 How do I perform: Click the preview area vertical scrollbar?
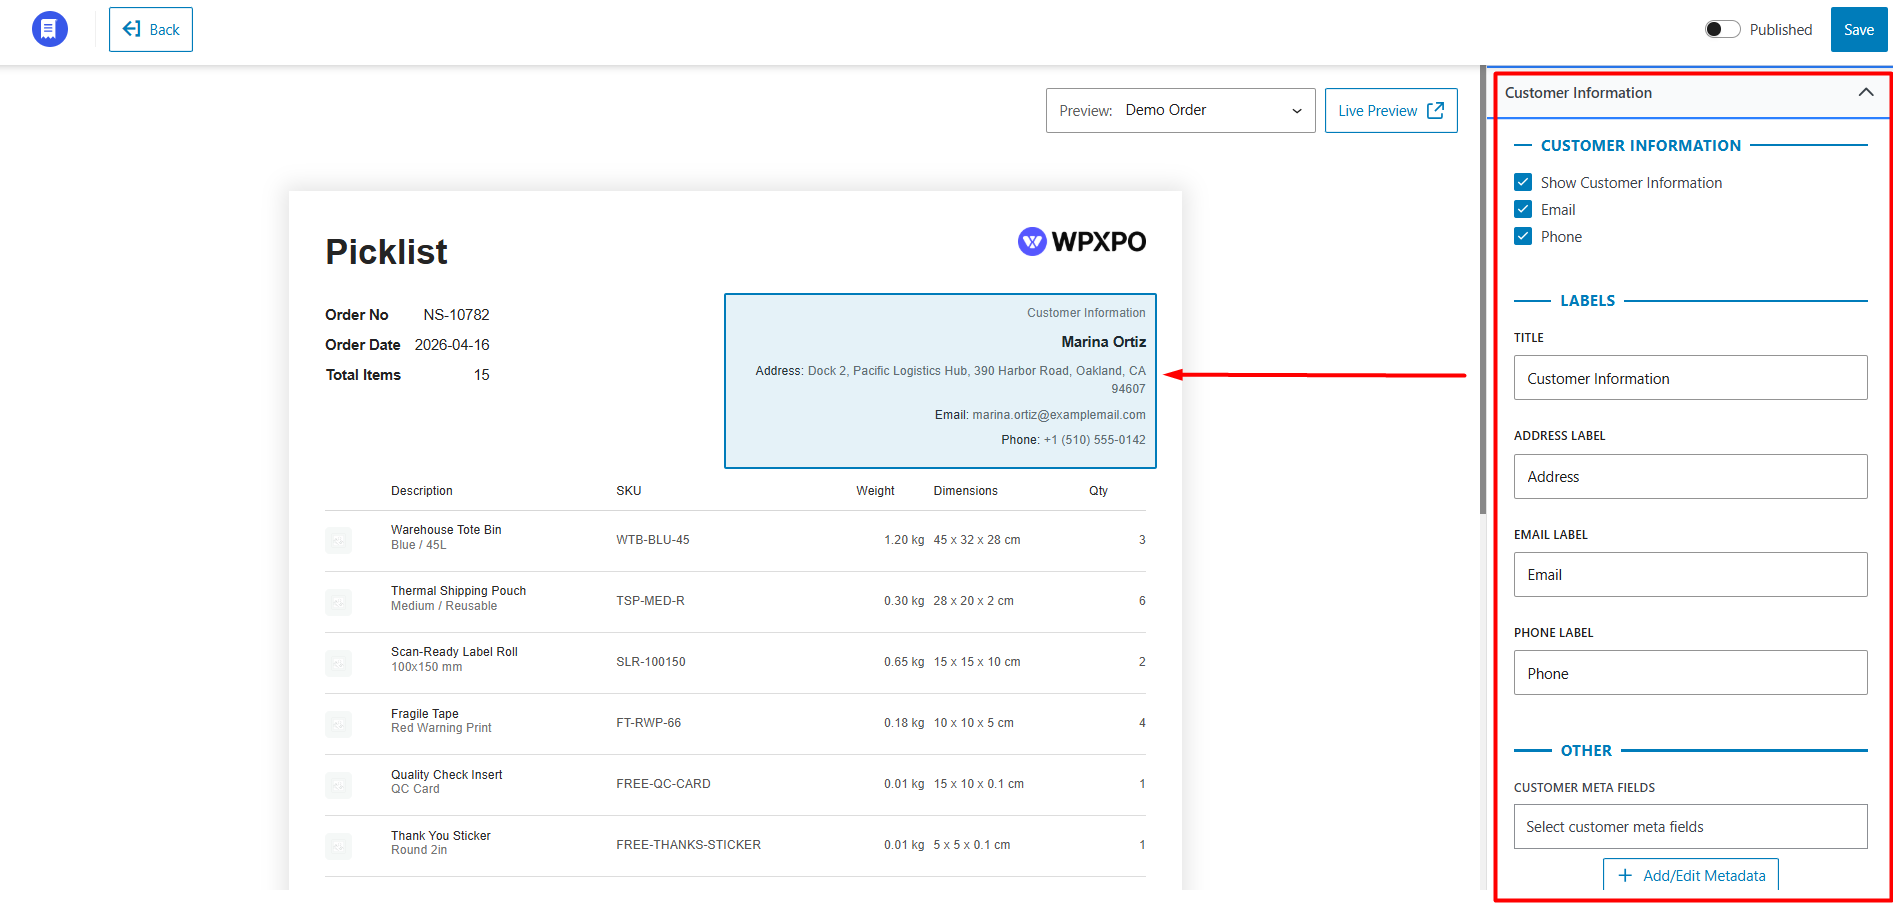[x=1483, y=290]
